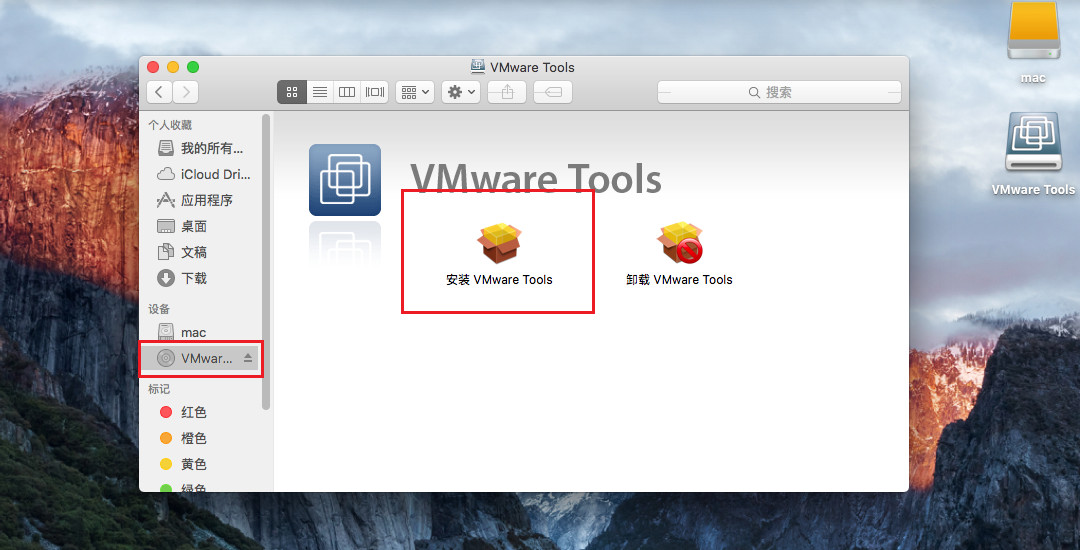Click the 搜索 search field
This screenshot has height=550, width=1080.
click(x=776, y=92)
